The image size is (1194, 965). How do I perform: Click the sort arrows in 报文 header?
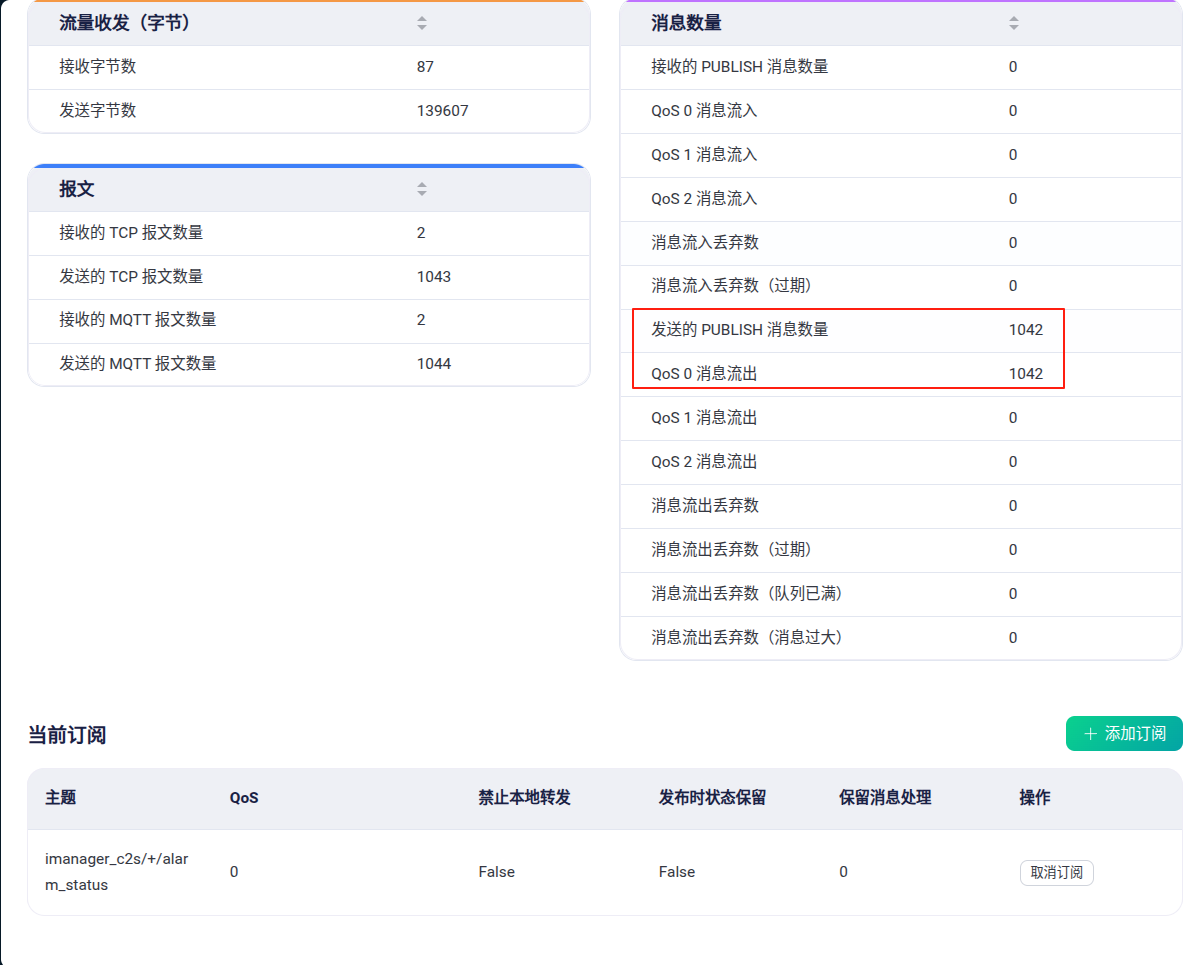click(421, 189)
